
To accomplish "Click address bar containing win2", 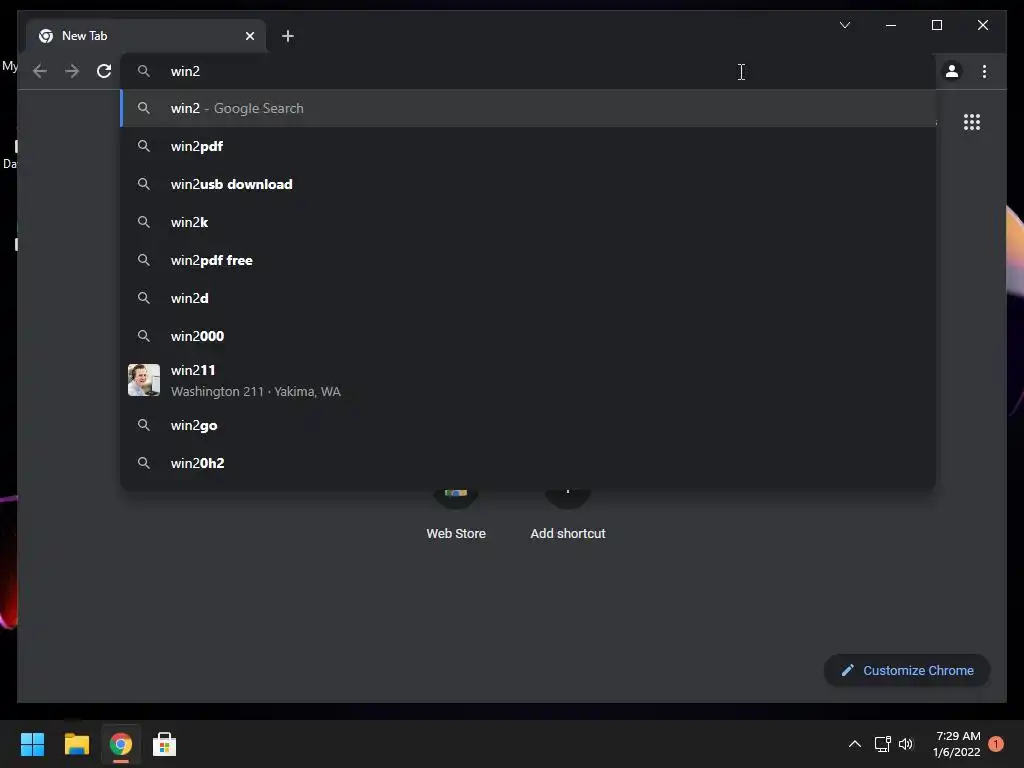I will click(528, 71).
